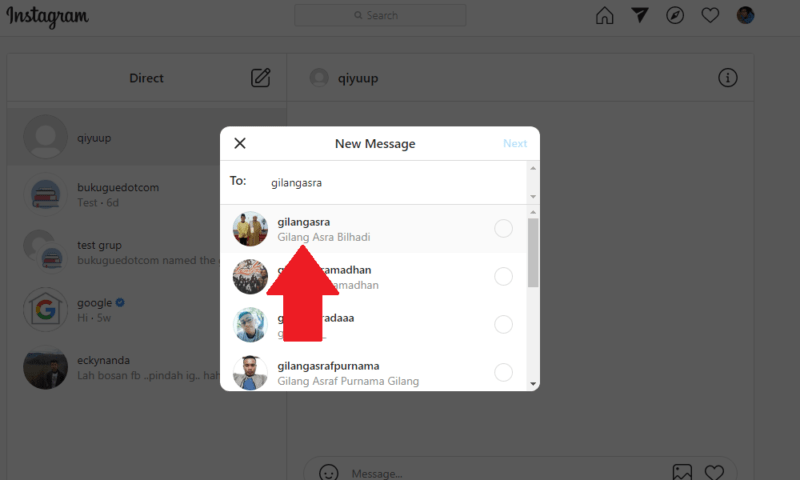The height and width of the screenshot is (480, 800).
Task: Open the Instagram logo home link
Action: (47, 17)
